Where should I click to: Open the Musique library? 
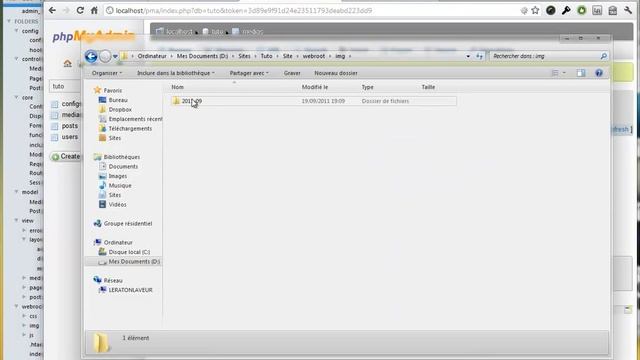point(120,185)
